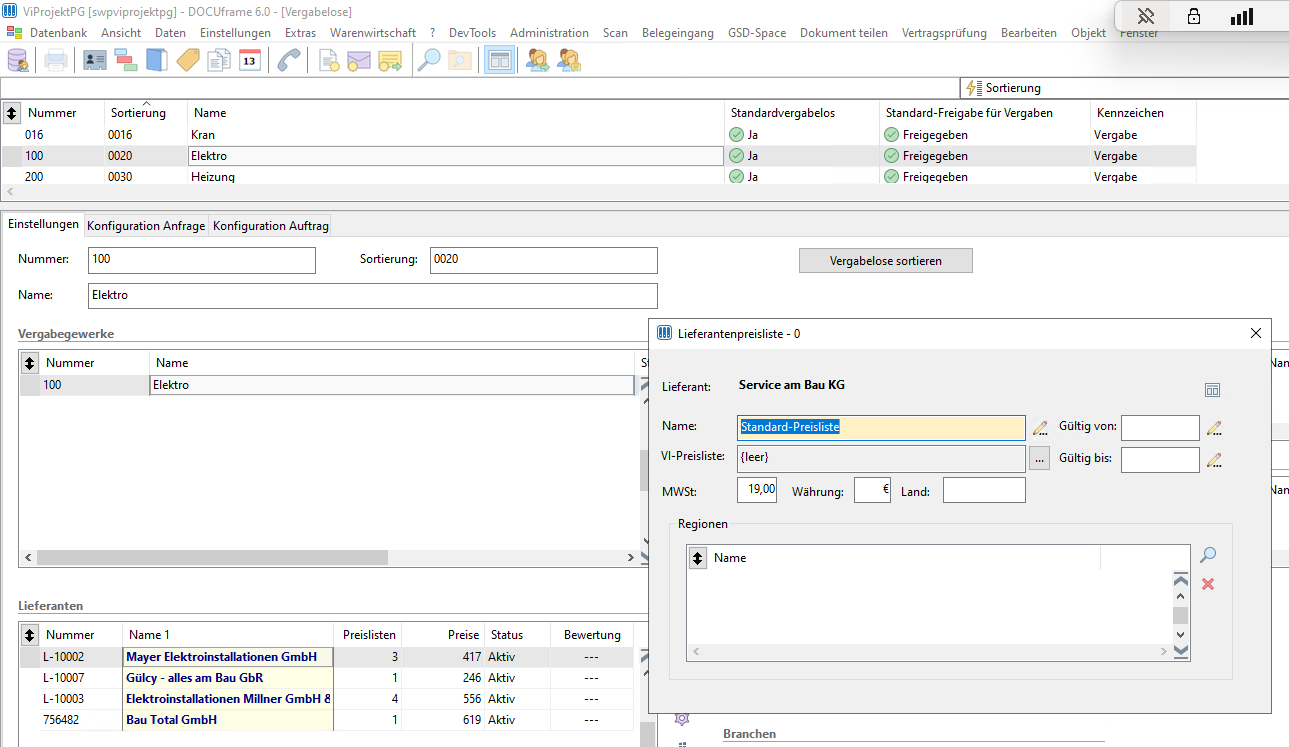Click the pencil icon beside Gültig bis
1289x747 pixels.
tap(1214, 460)
